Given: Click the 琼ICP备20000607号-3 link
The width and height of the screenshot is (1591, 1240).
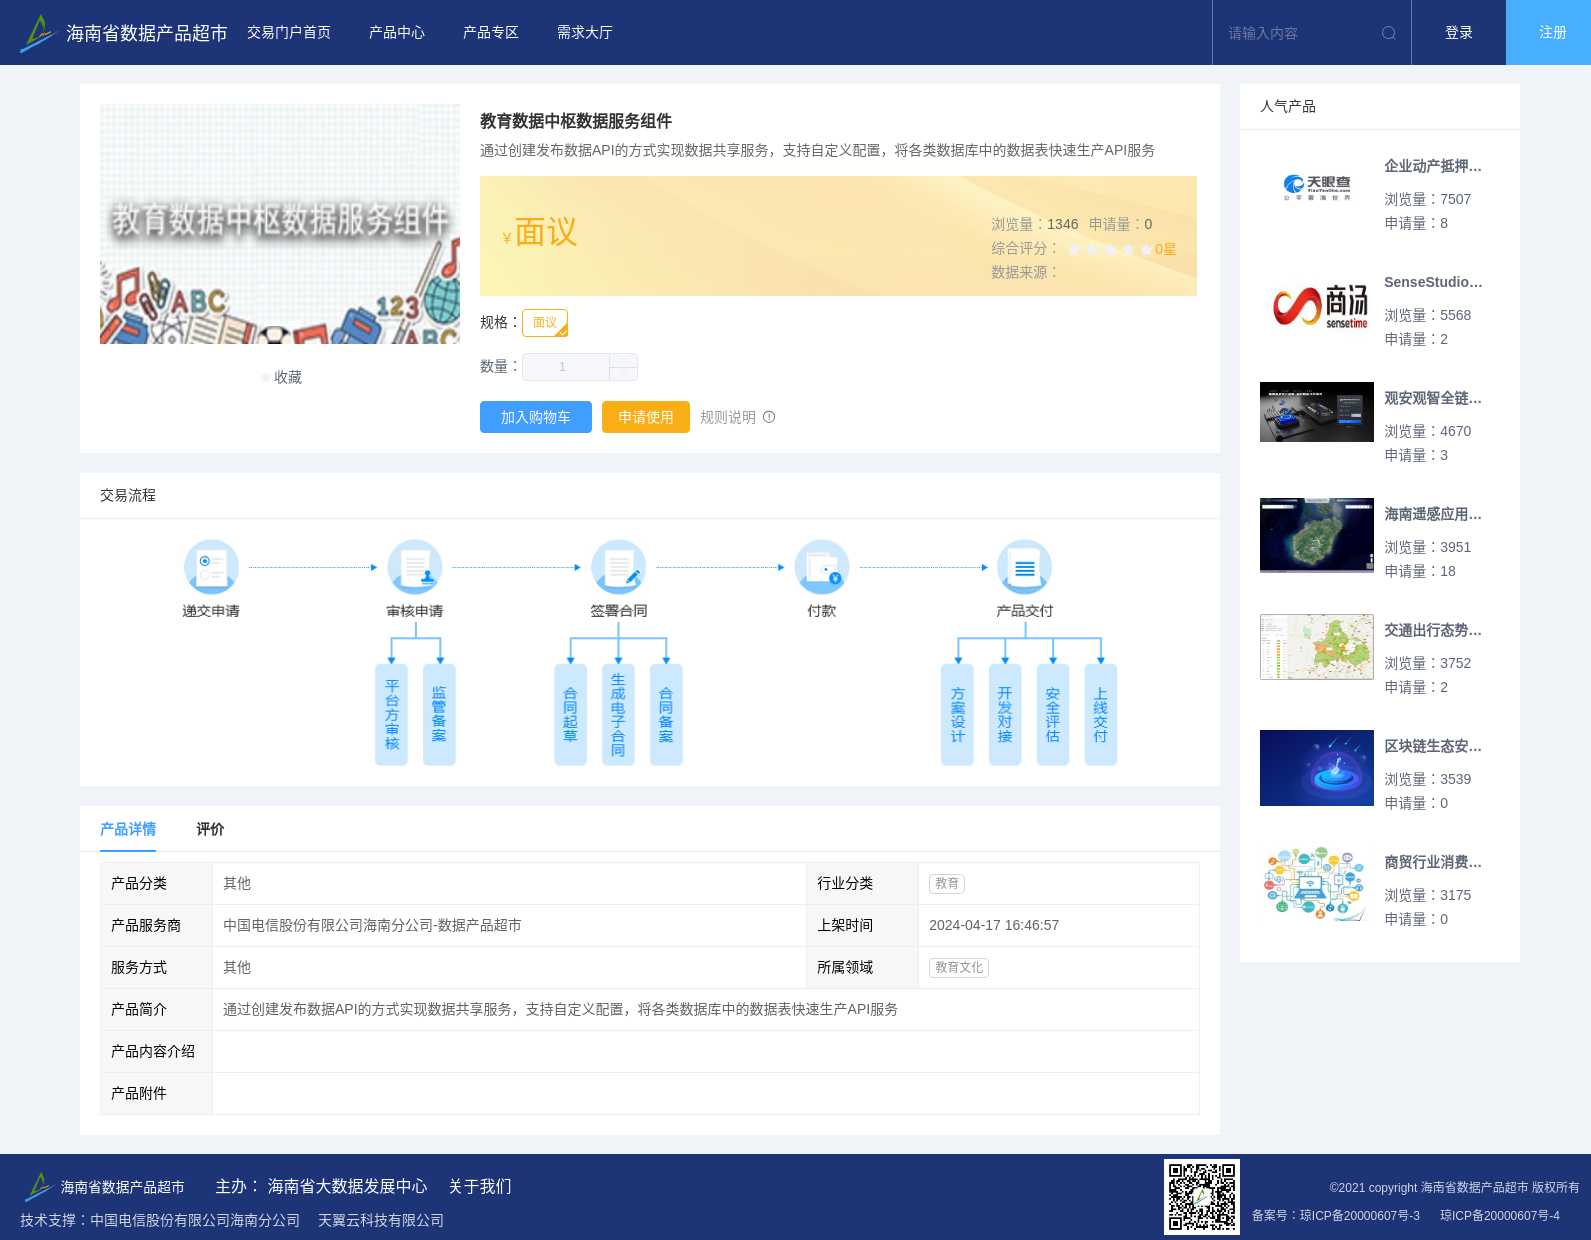Looking at the screenshot, I should (x=1360, y=1215).
